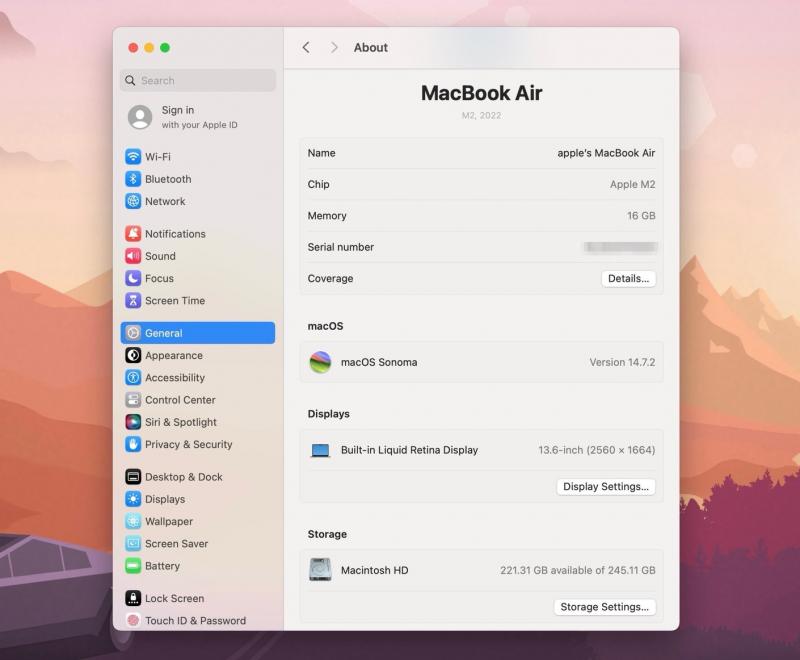Open the Wi-Fi settings pane
This screenshot has width=800, height=660.
198,157
